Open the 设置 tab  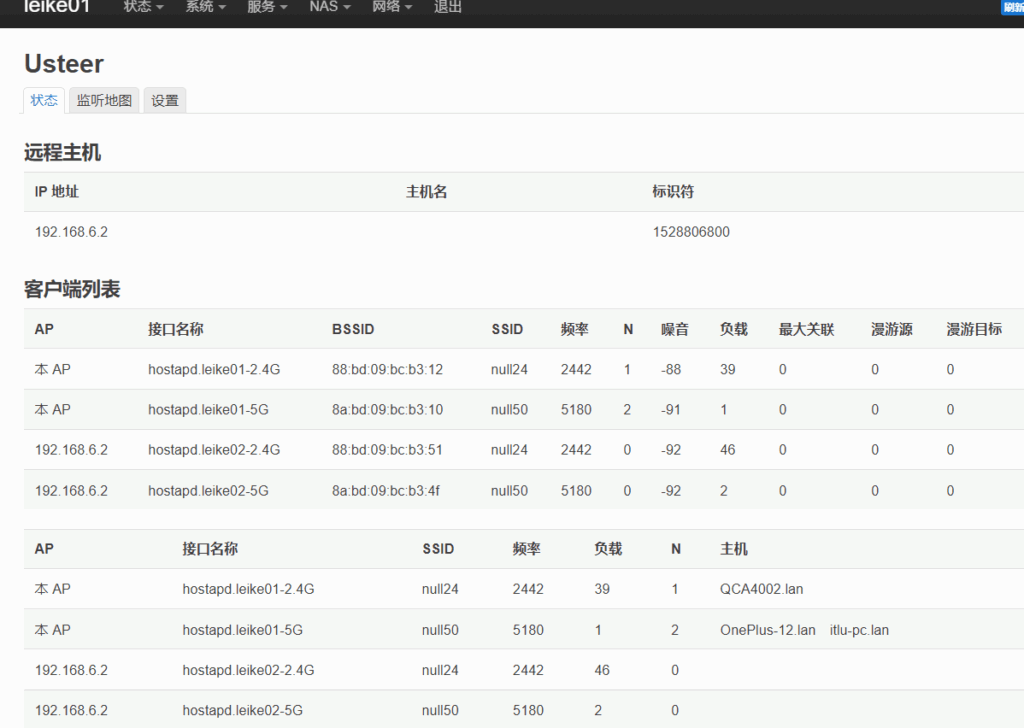click(165, 100)
